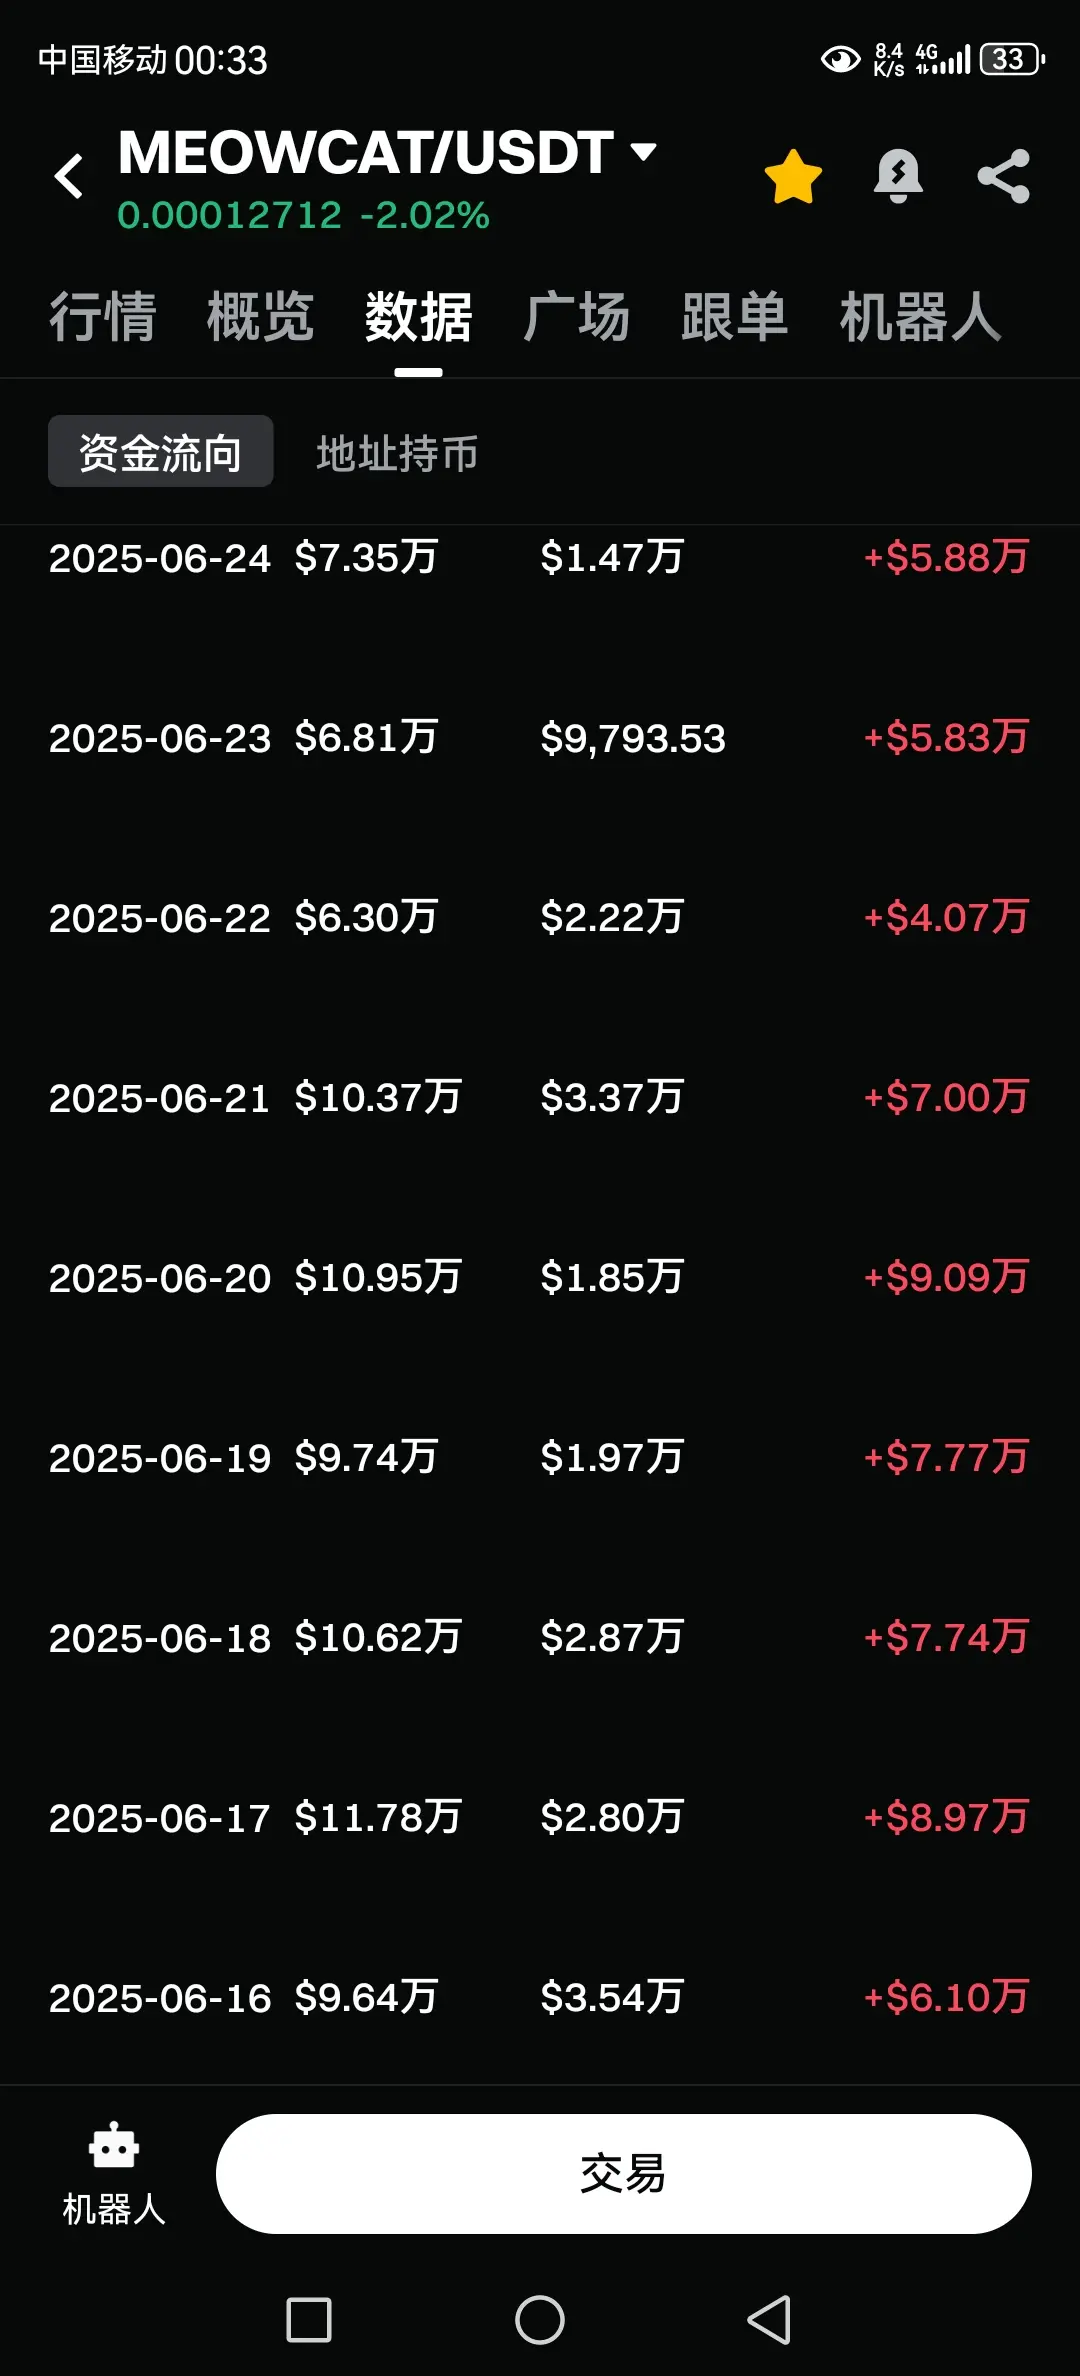This screenshot has height=2376, width=1080.
Task: Tap Android home circle button
Action: click(x=540, y=2319)
